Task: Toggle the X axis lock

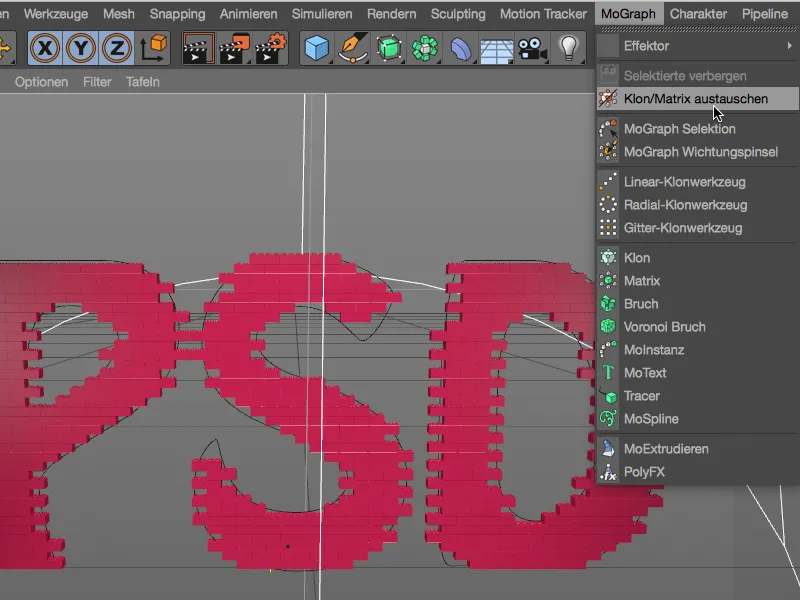Action: pyautogui.click(x=45, y=47)
